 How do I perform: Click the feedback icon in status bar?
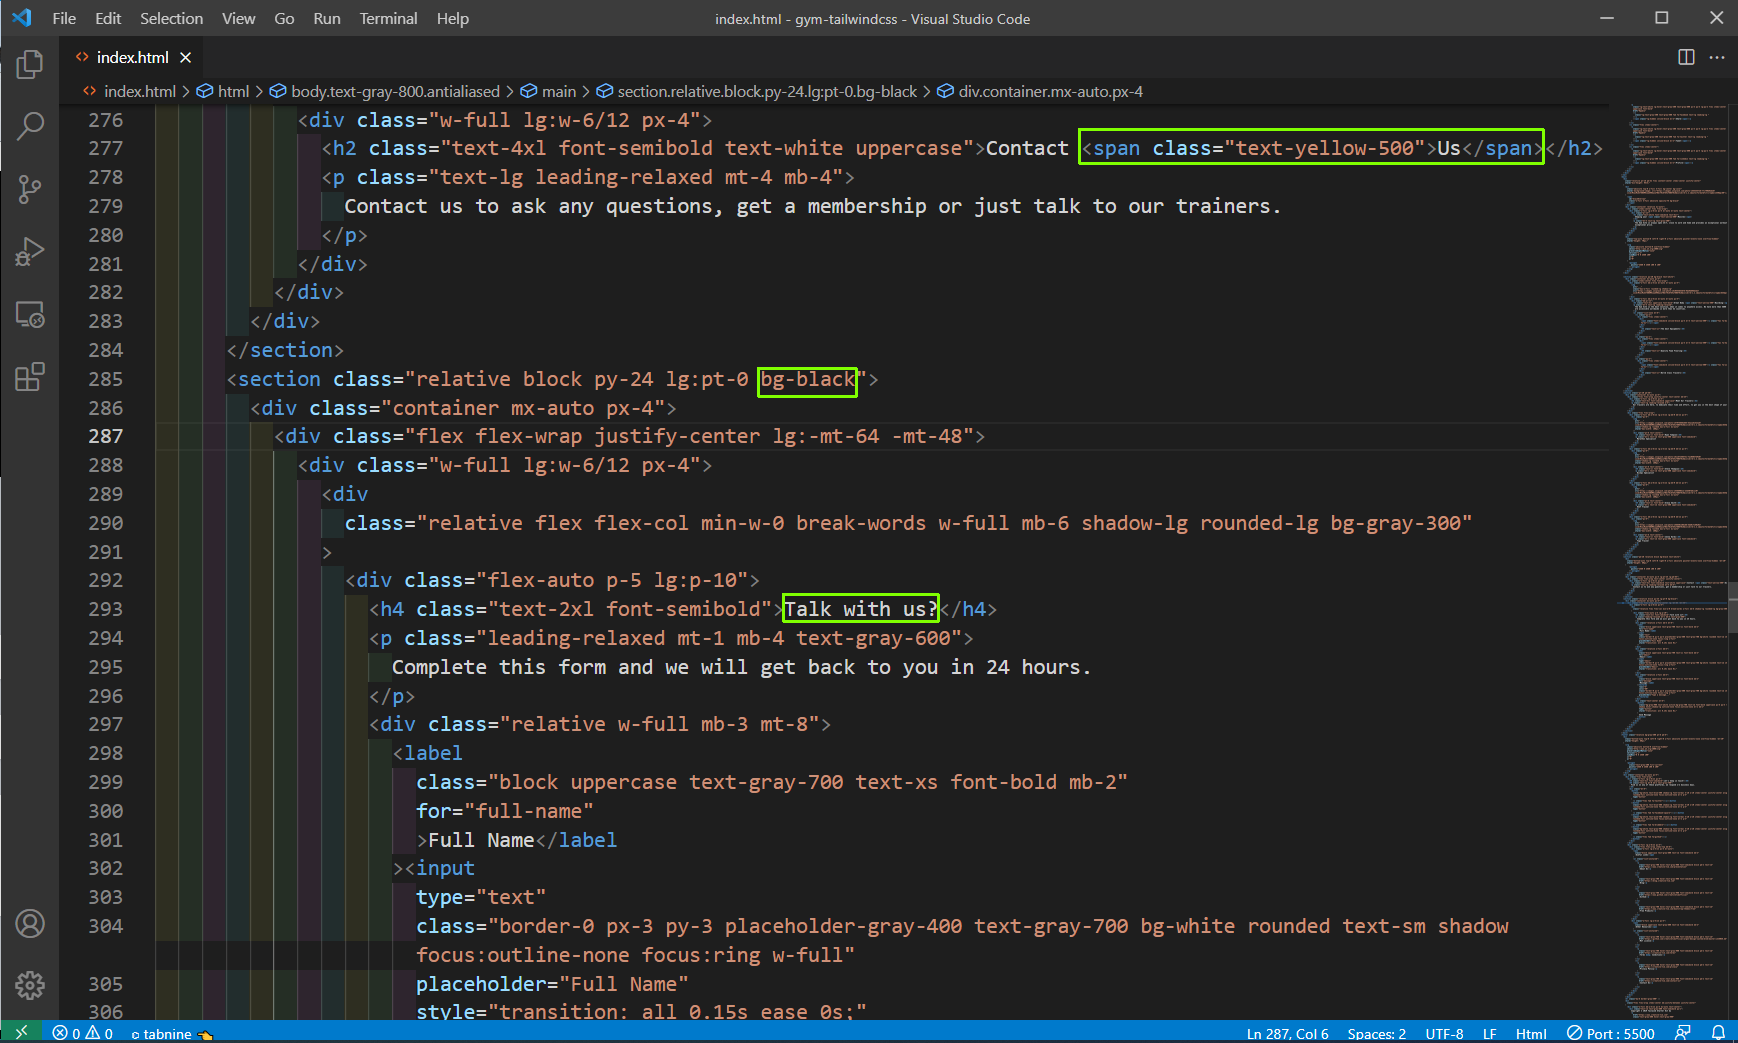click(1683, 1033)
